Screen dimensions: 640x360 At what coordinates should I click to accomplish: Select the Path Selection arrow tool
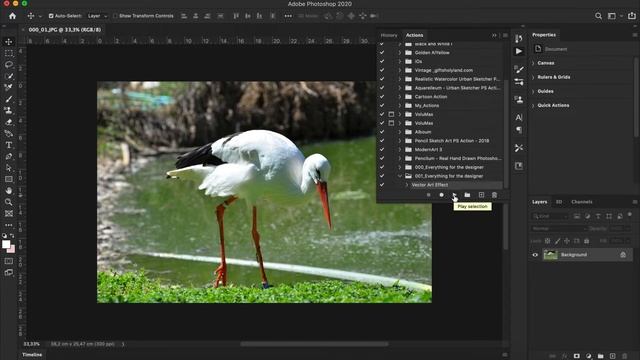click(9, 168)
